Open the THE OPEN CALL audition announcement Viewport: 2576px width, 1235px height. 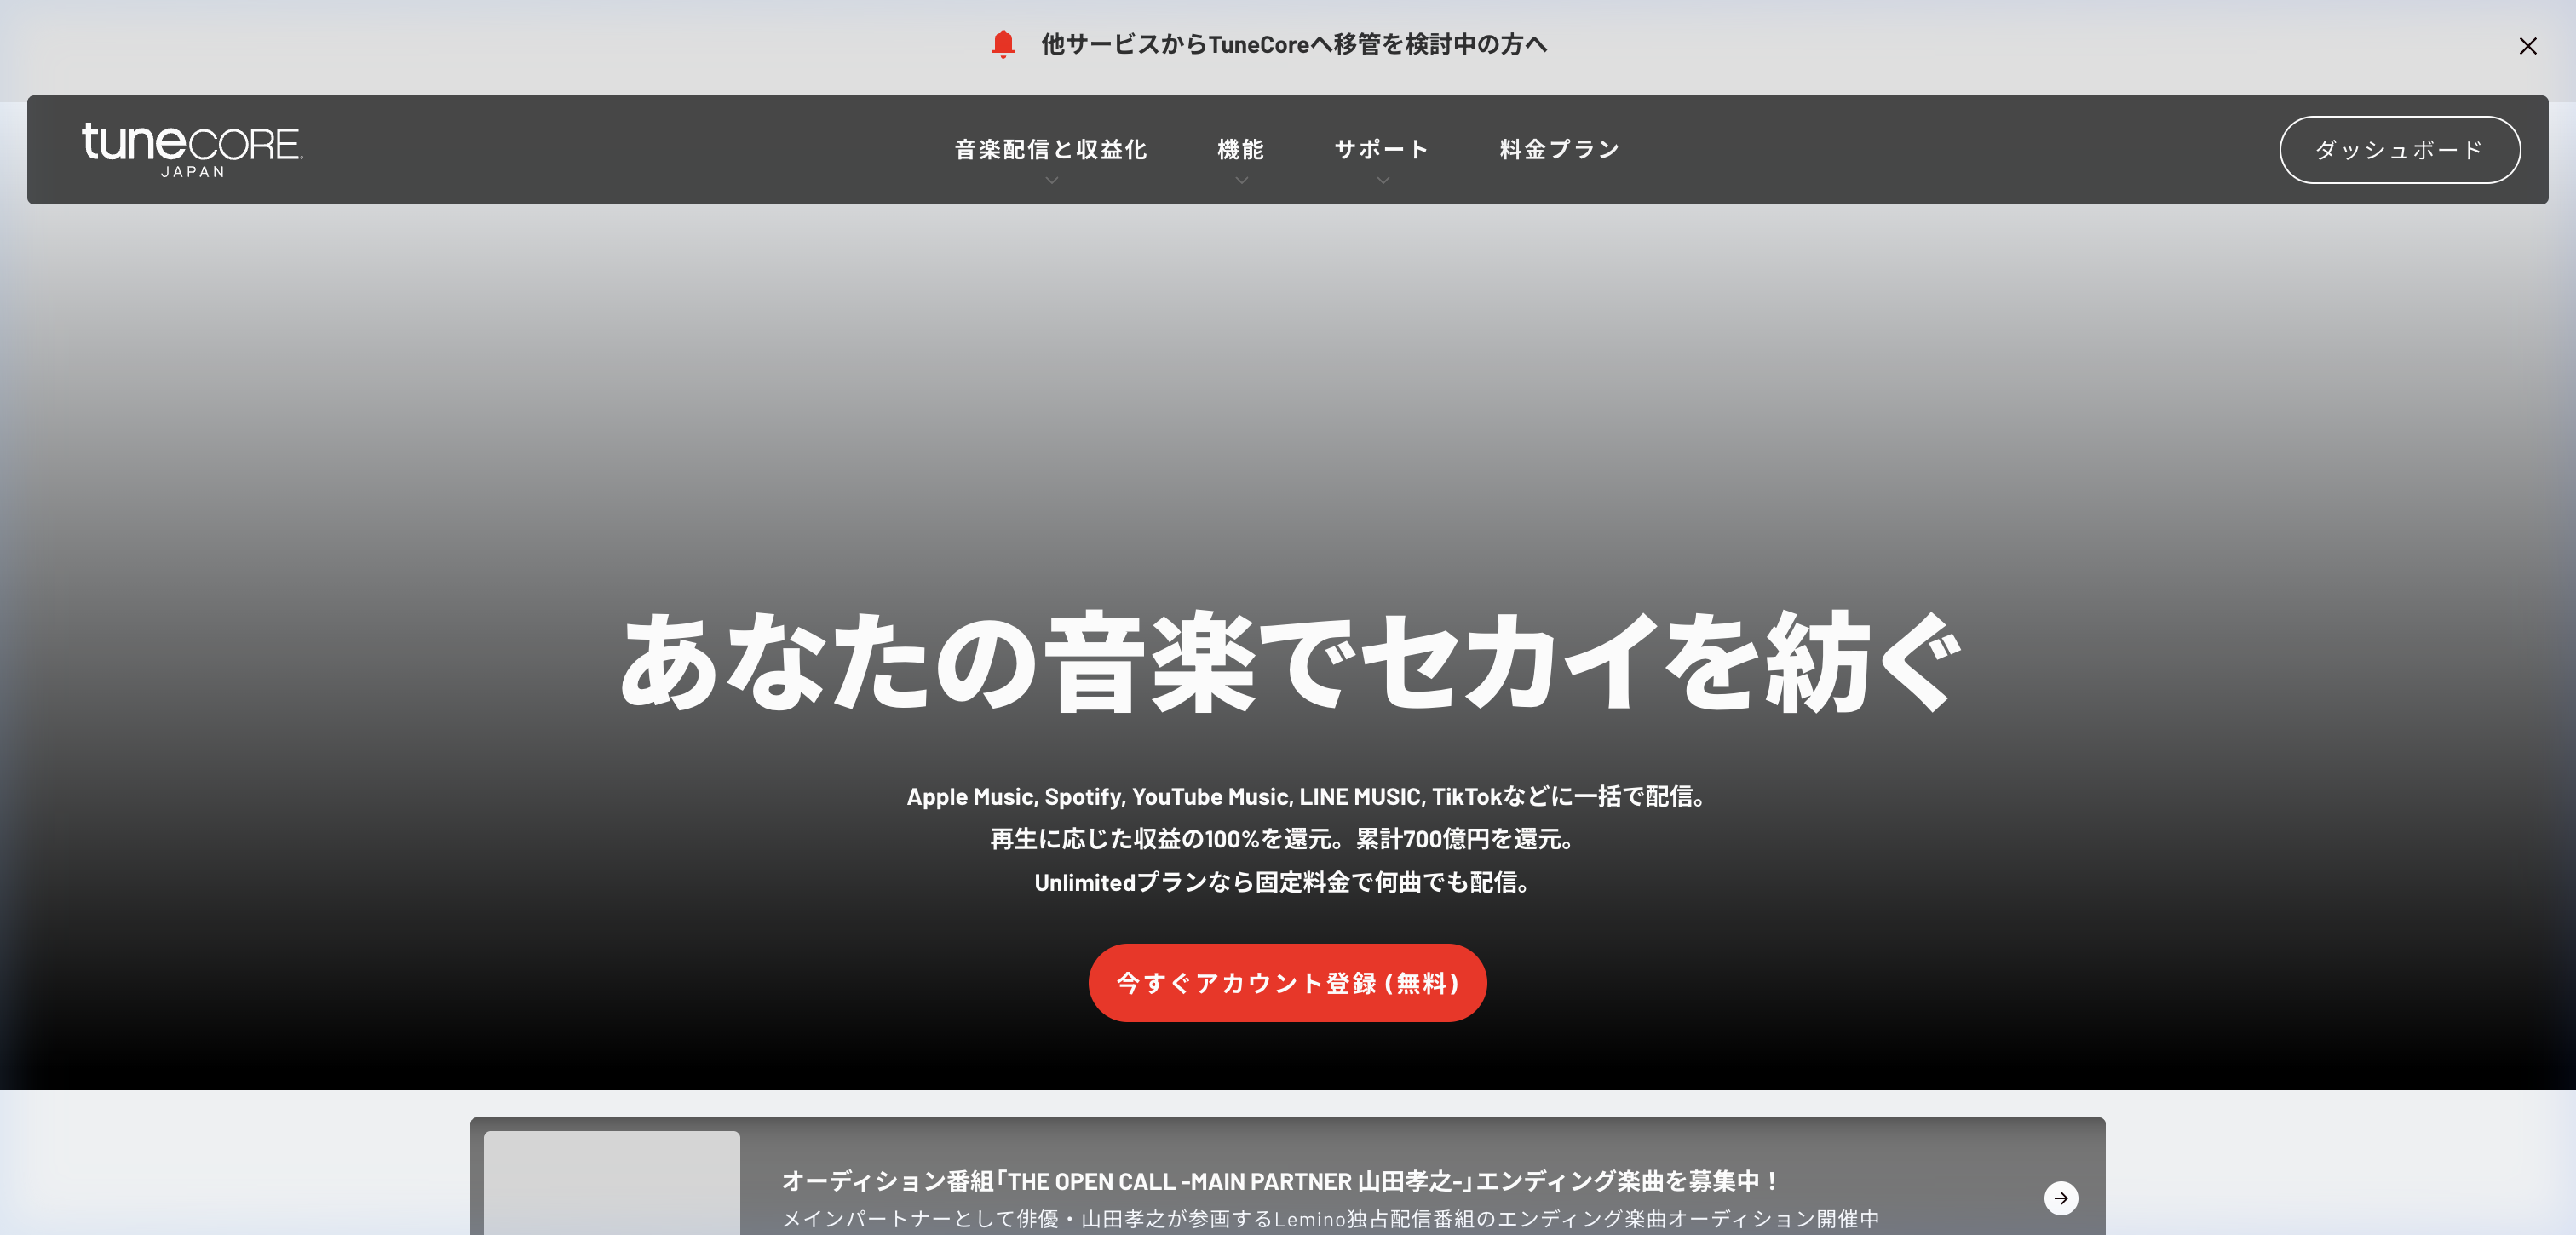[x=1277, y=1180]
